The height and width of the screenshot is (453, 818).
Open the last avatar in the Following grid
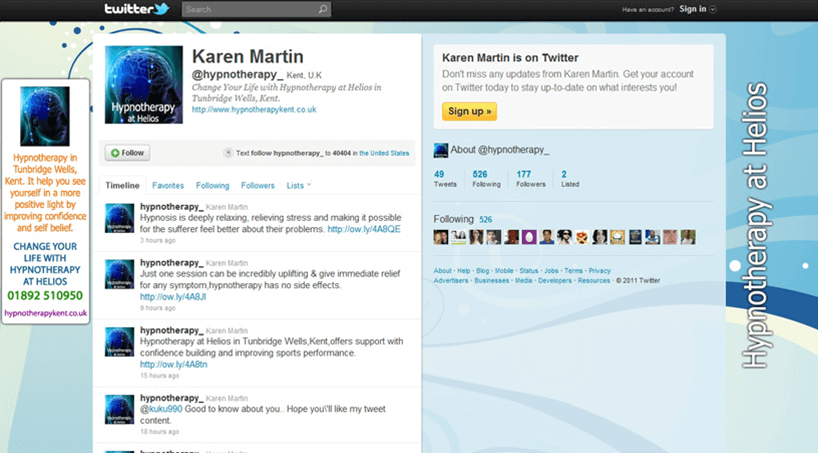(x=688, y=237)
